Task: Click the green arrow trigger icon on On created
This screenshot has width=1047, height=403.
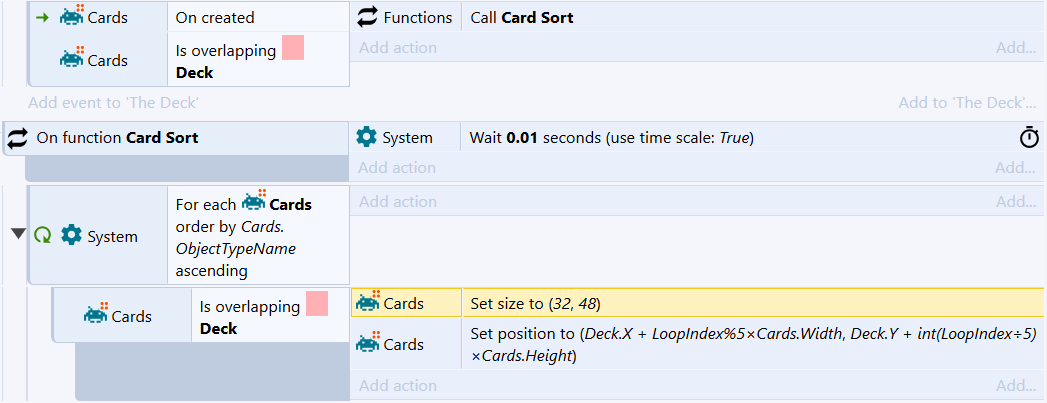Action: (43, 17)
